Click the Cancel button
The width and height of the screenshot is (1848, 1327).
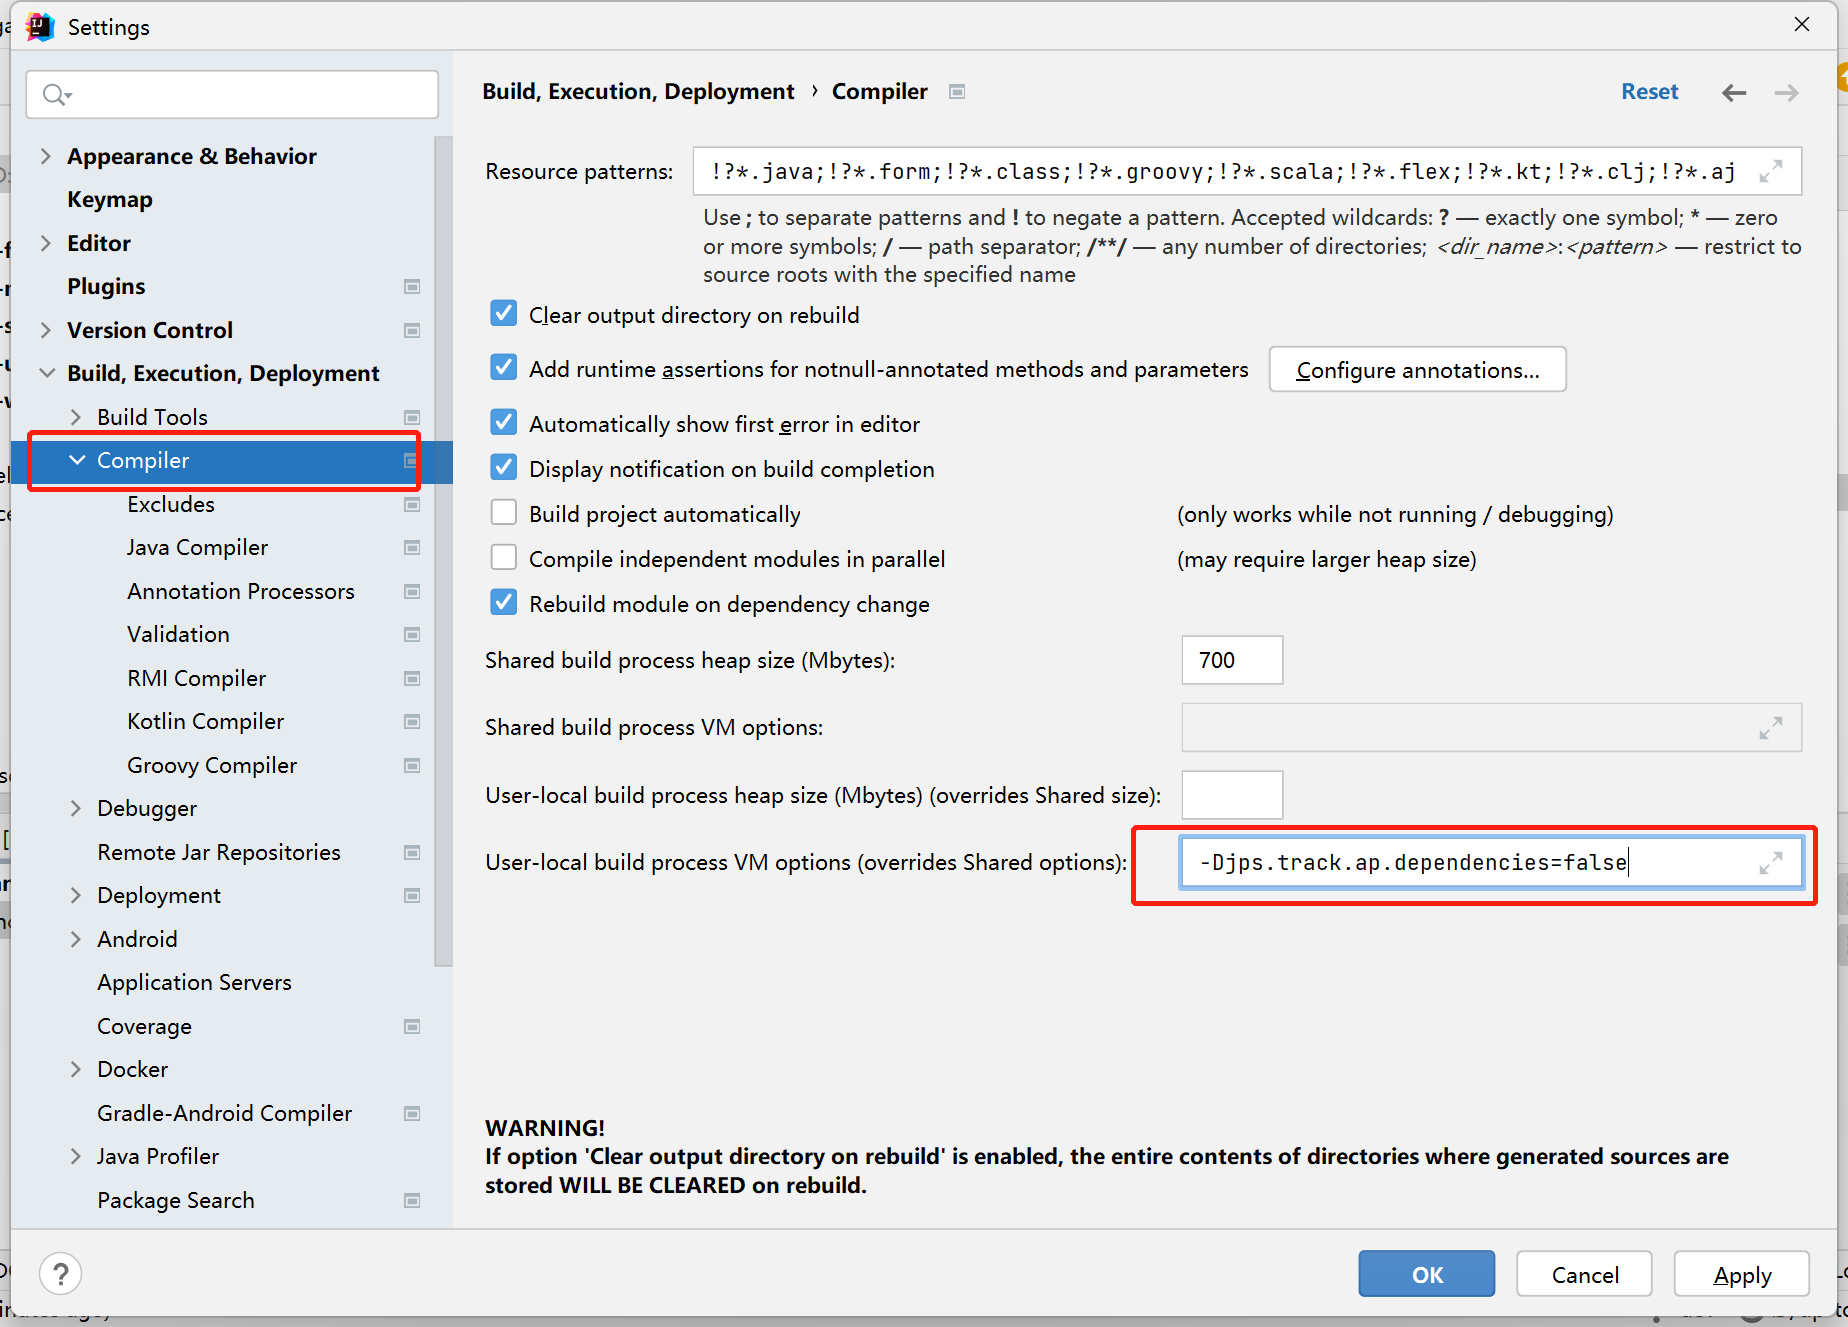[x=1585, y=1274]
